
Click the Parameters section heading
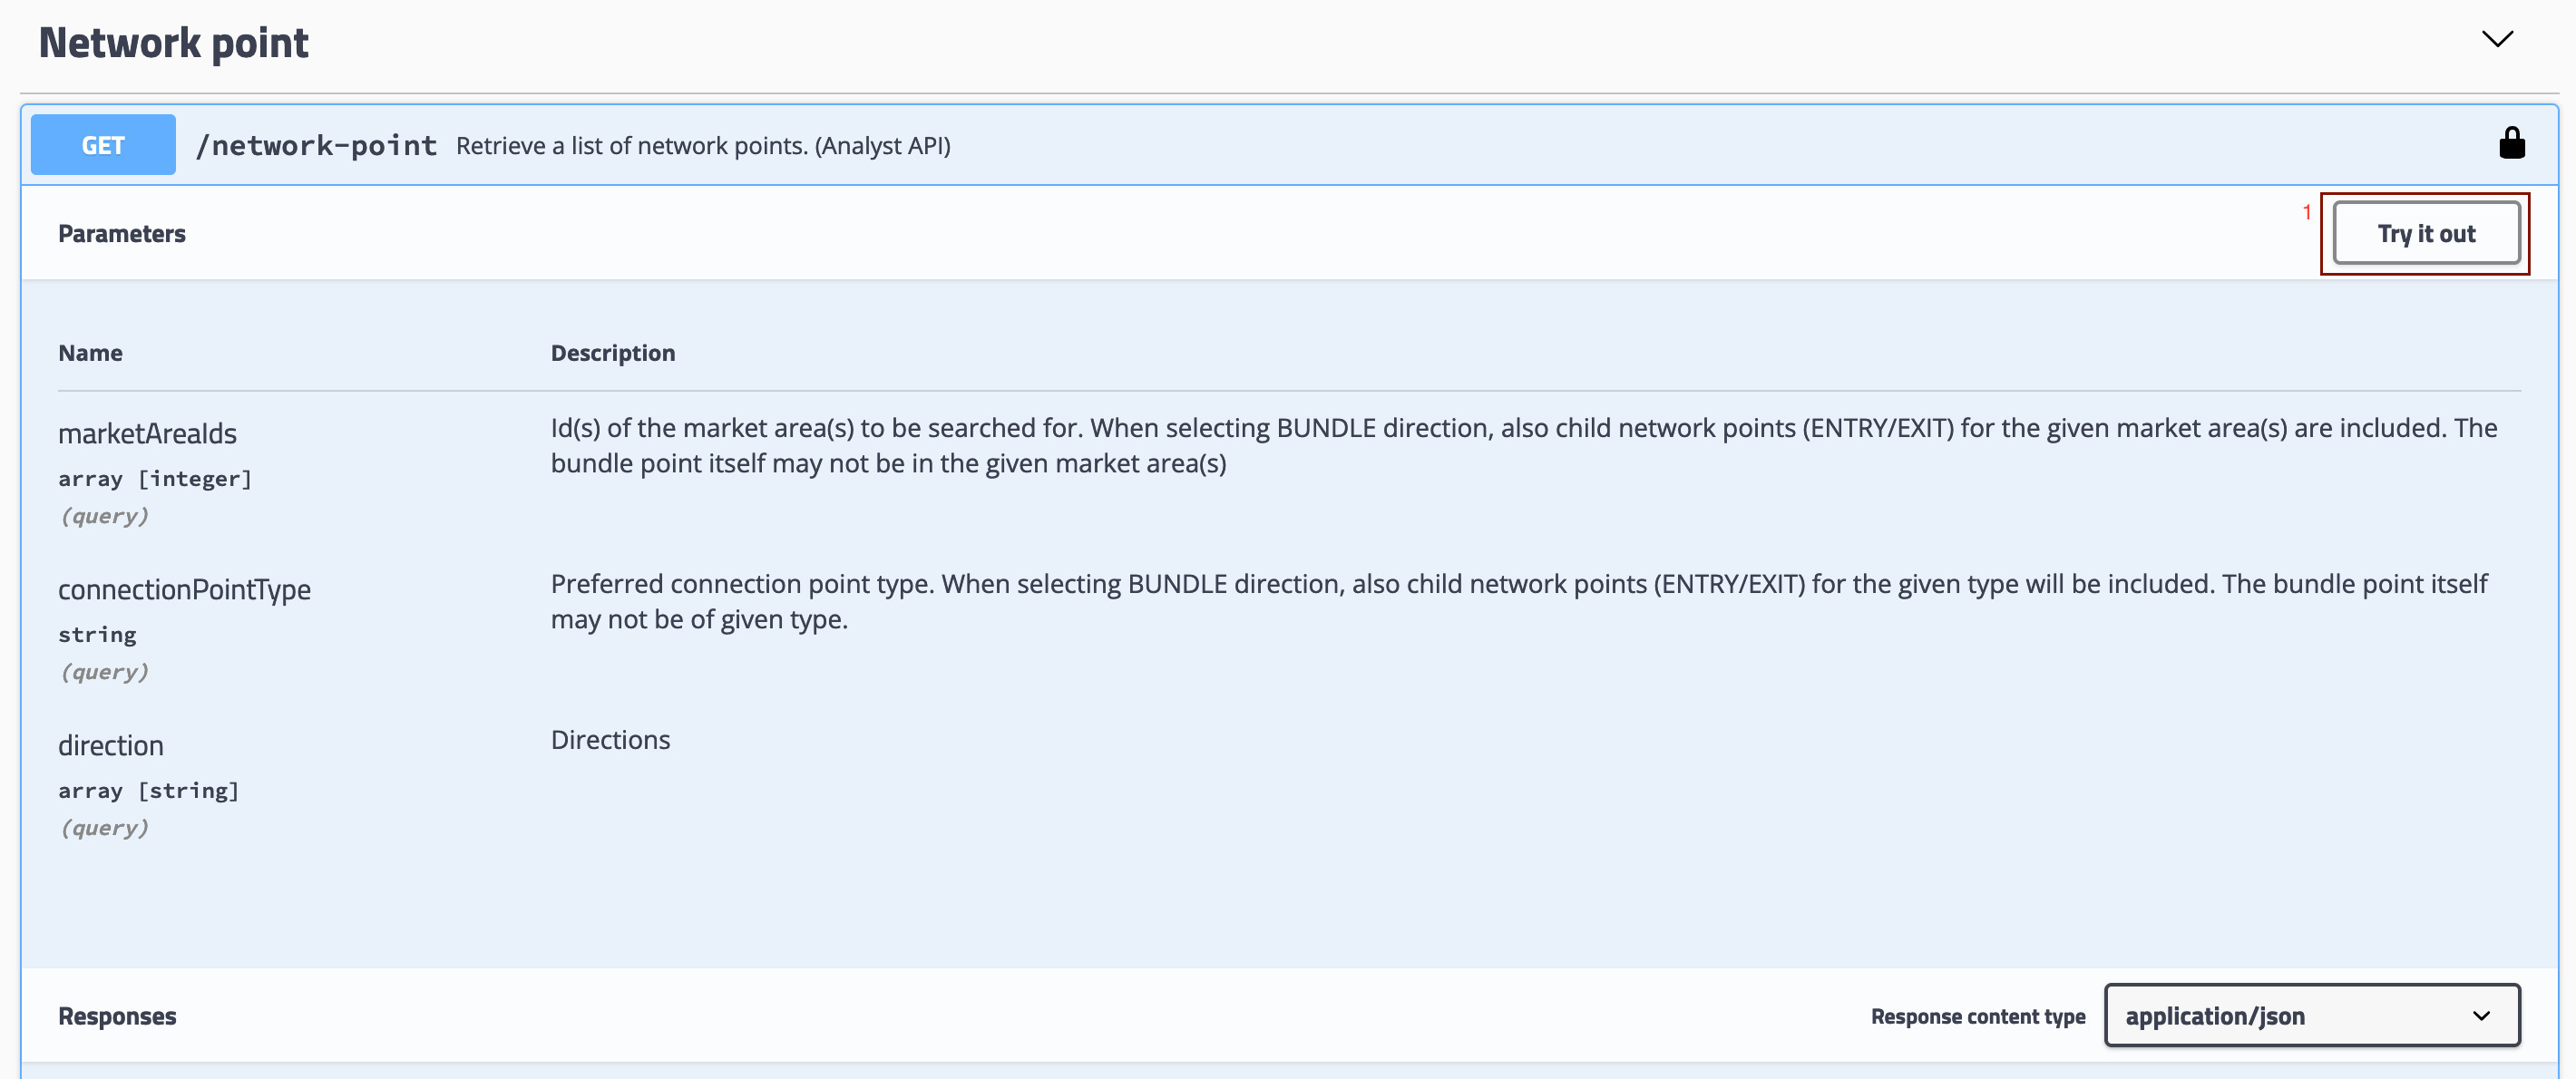[x=122, y=234]
